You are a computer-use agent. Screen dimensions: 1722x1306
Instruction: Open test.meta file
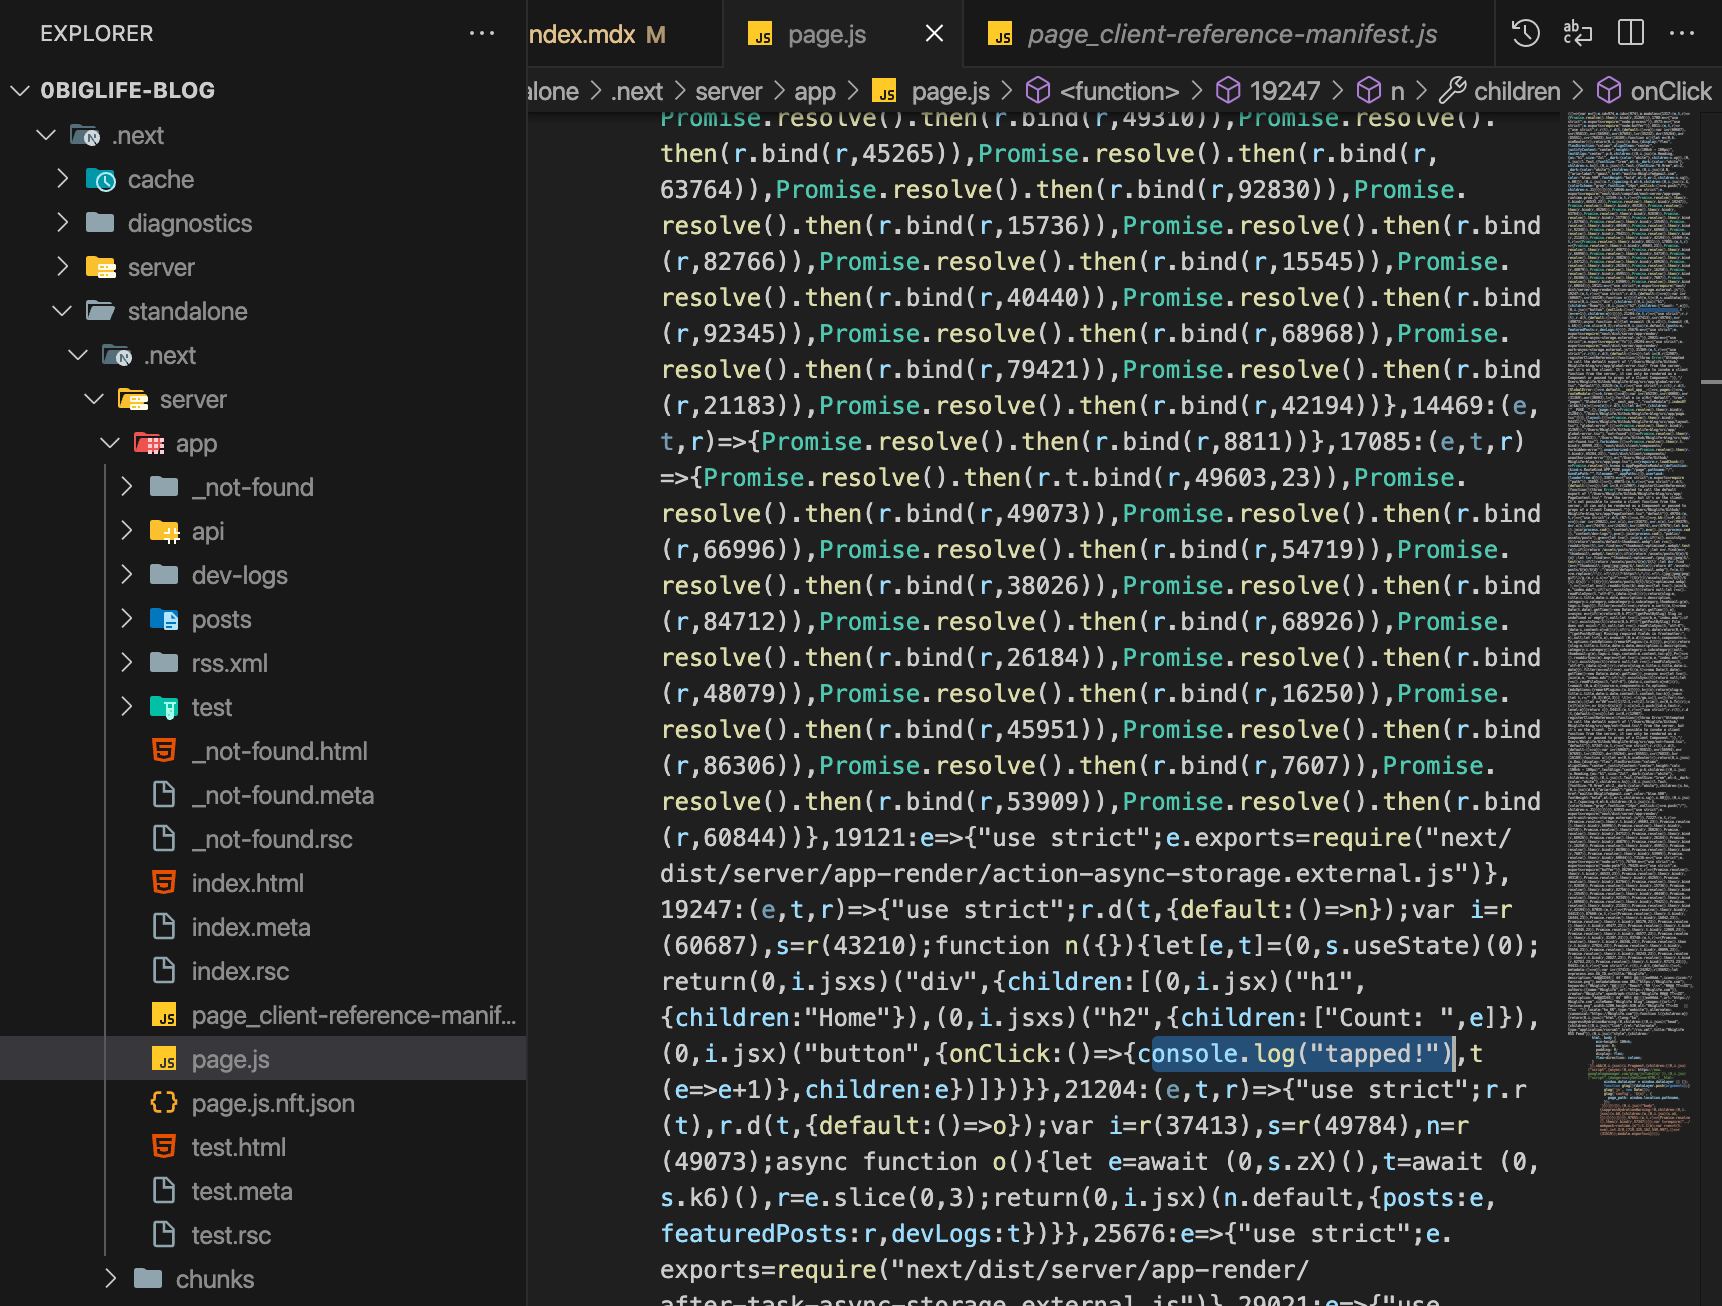tap(242, 1191)
